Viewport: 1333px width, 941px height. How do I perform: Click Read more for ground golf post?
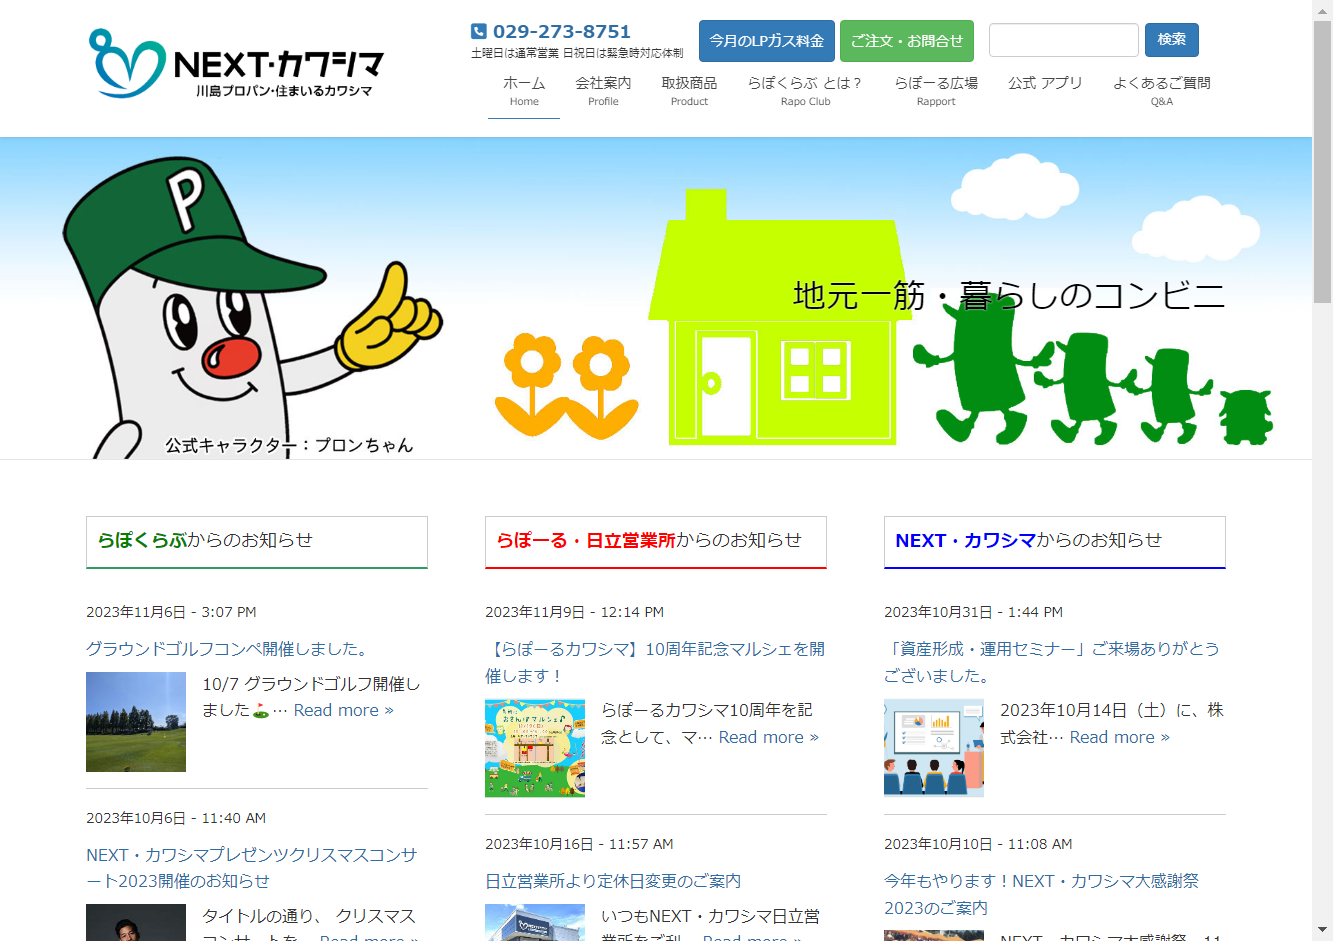tap(343, 710)
